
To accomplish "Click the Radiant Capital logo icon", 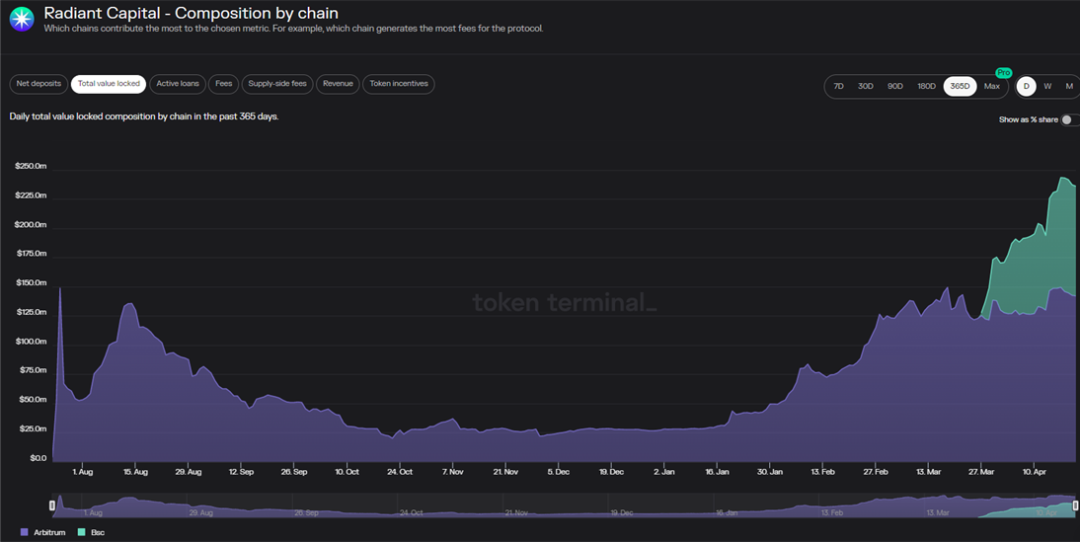I will coord(21,19).
